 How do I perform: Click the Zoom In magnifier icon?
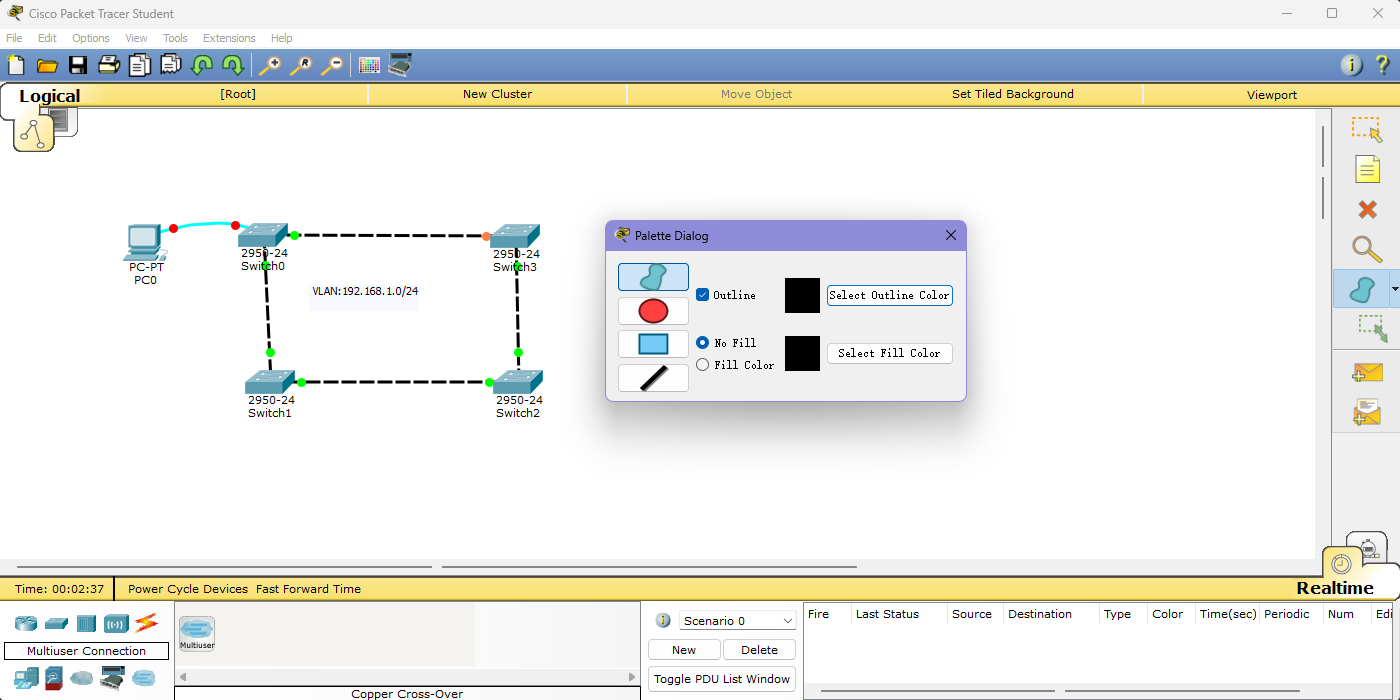[x=269, y=65]
